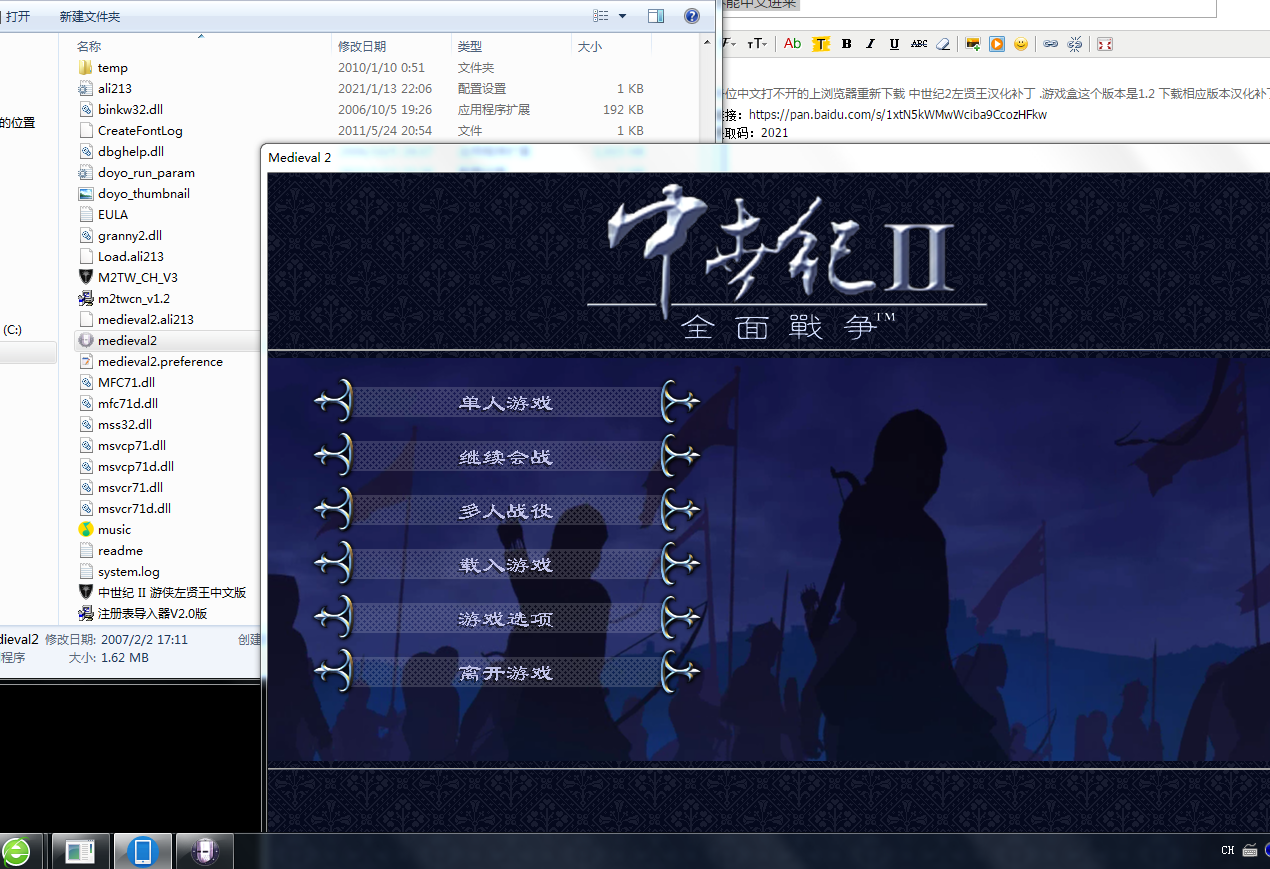This screenshot has width=1270, height=869.
Task: Insert an image using the picture icon
Action: click(x=973, y=44)
